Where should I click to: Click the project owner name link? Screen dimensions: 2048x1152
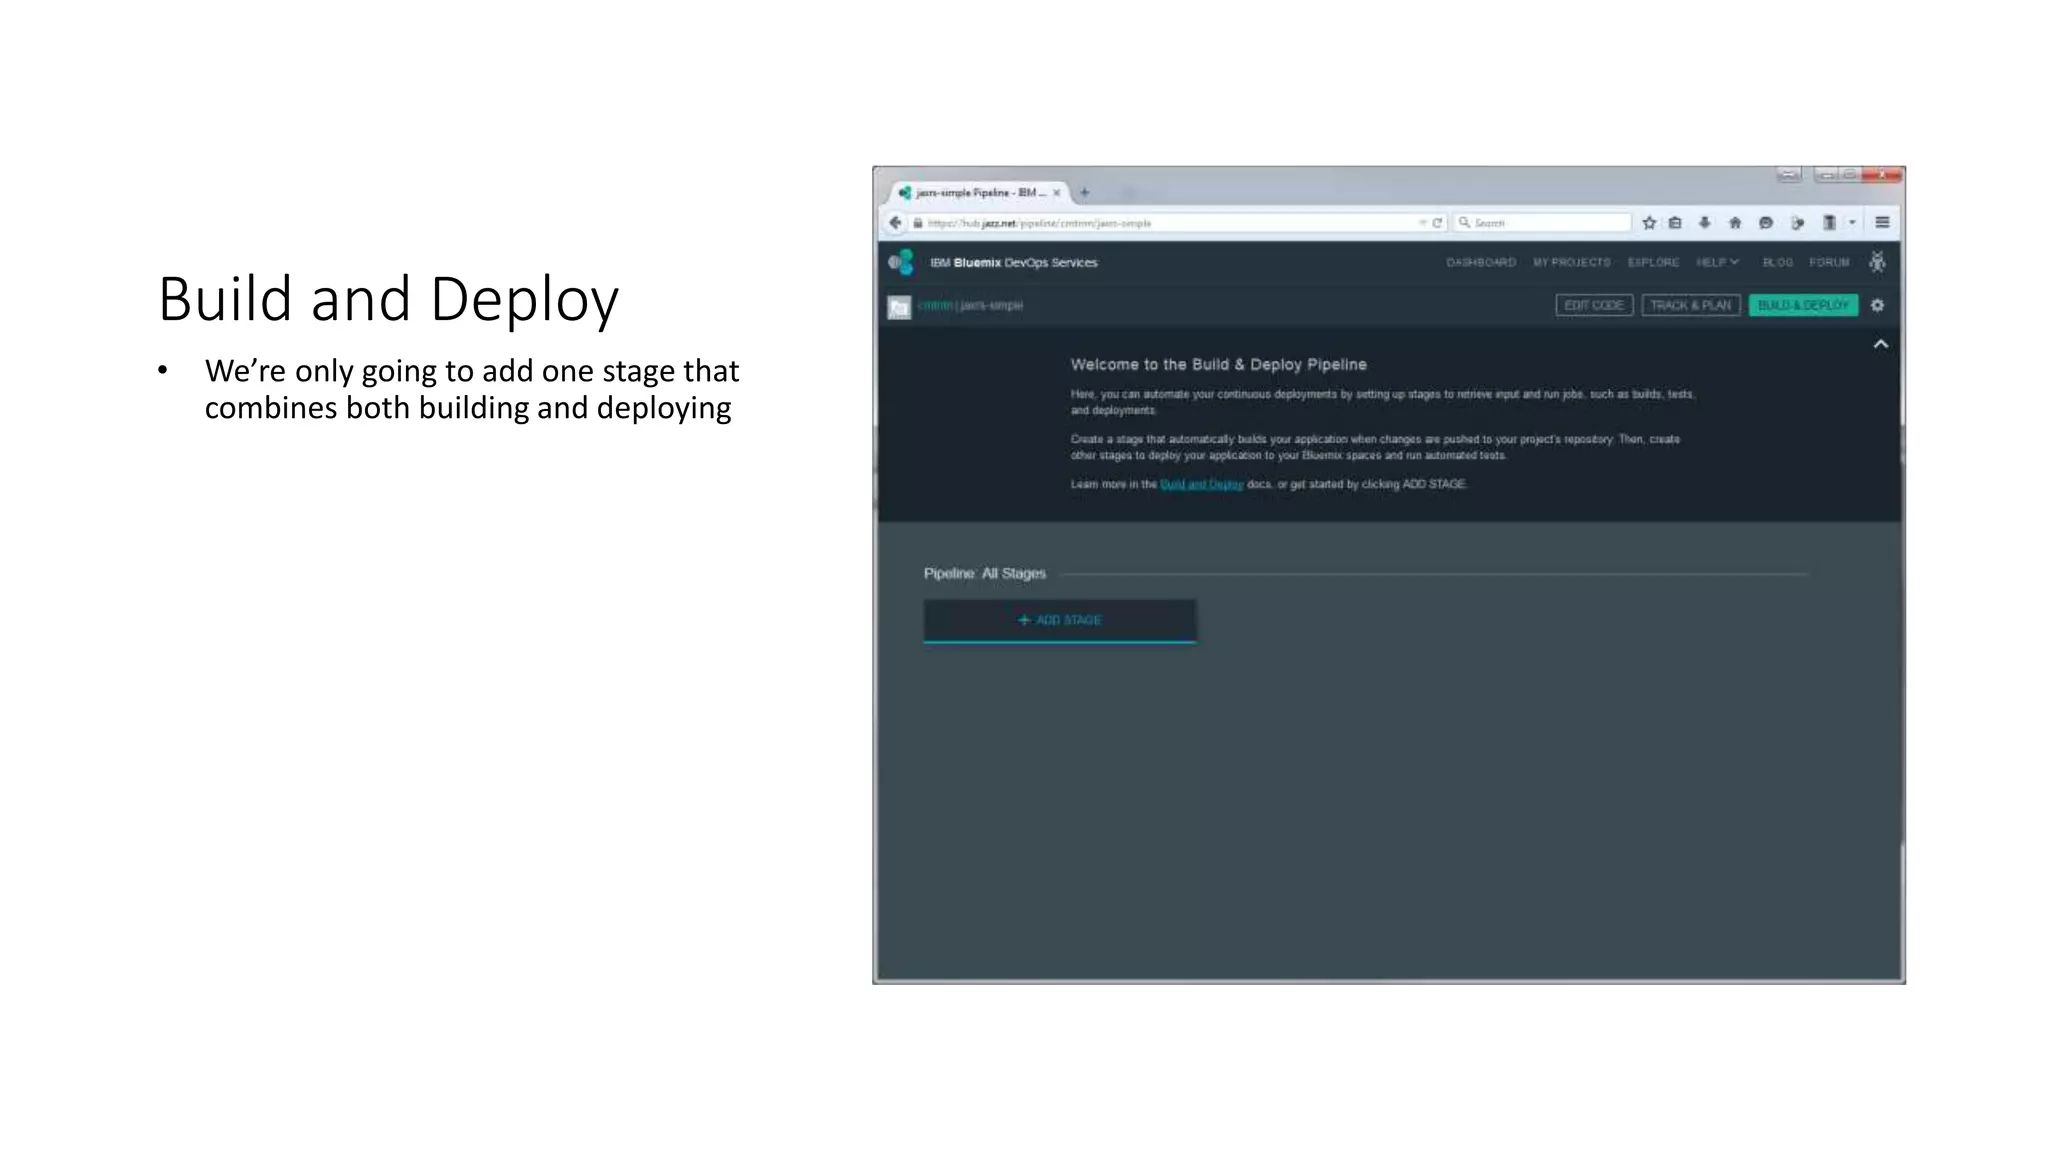[935, 305]
